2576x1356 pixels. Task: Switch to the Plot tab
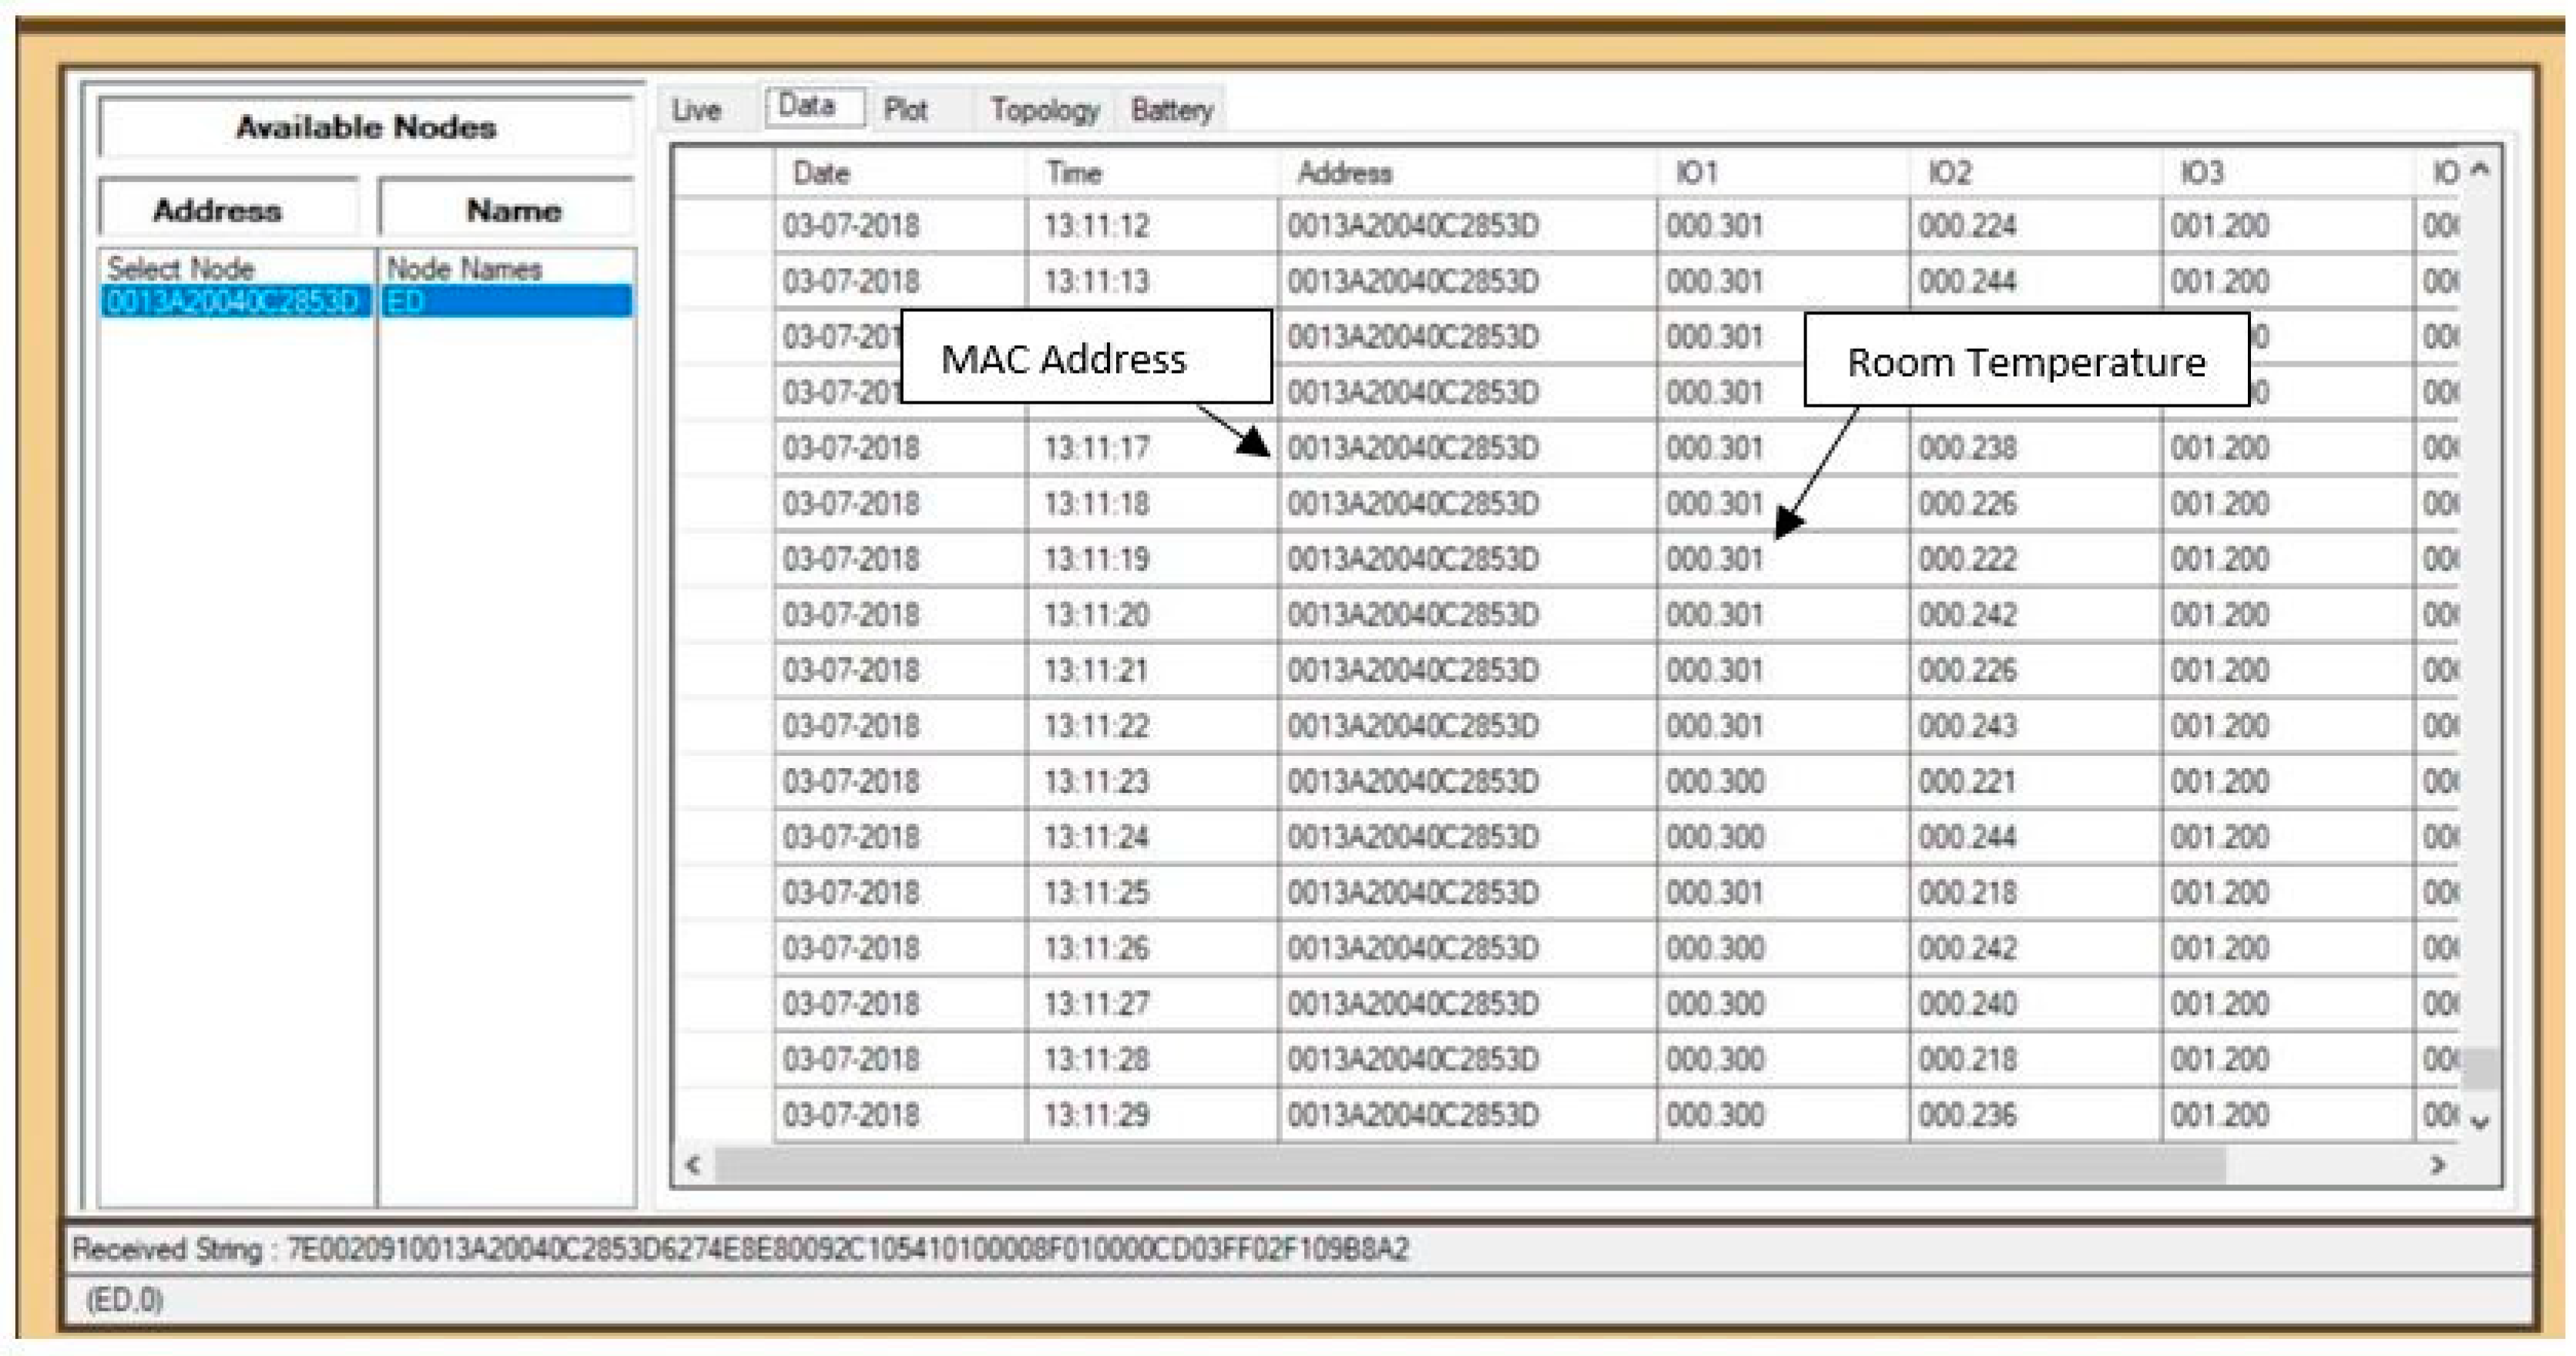pyautogui.click(x=906, y=110)
